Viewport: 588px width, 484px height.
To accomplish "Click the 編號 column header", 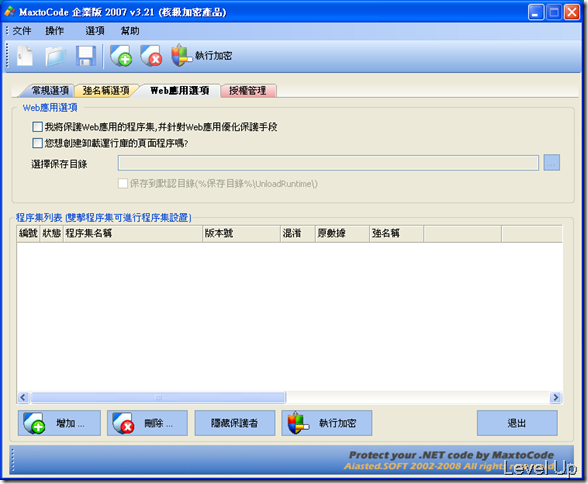I will tap(28, 234).
